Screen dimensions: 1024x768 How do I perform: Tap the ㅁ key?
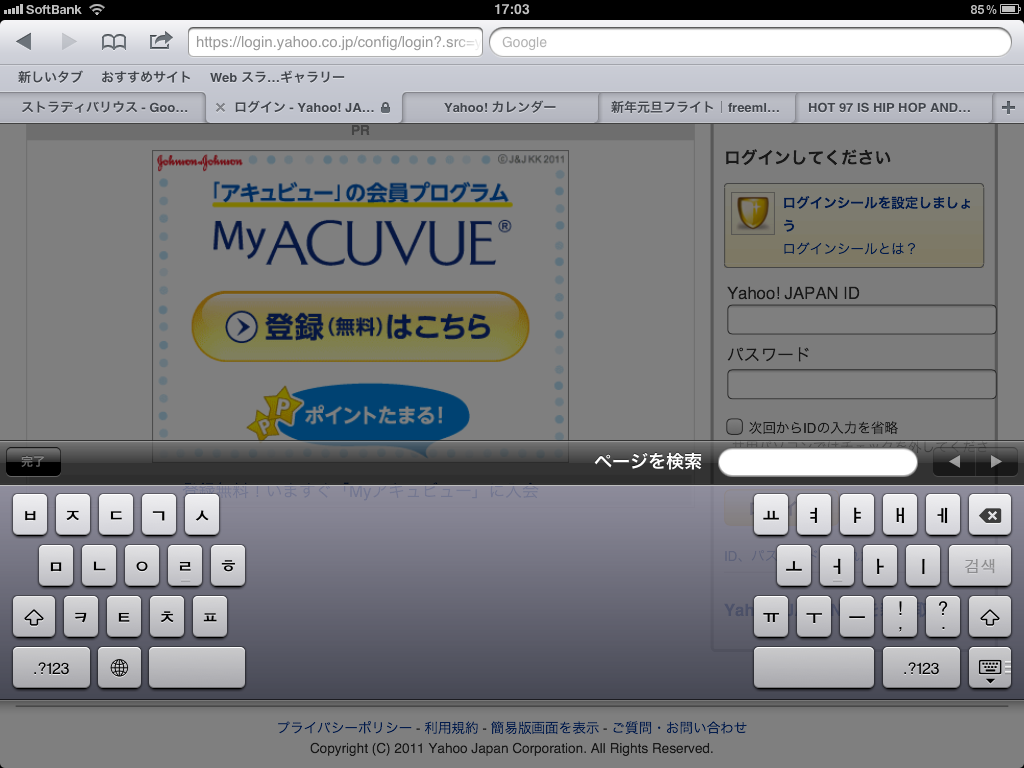[56, 566]
